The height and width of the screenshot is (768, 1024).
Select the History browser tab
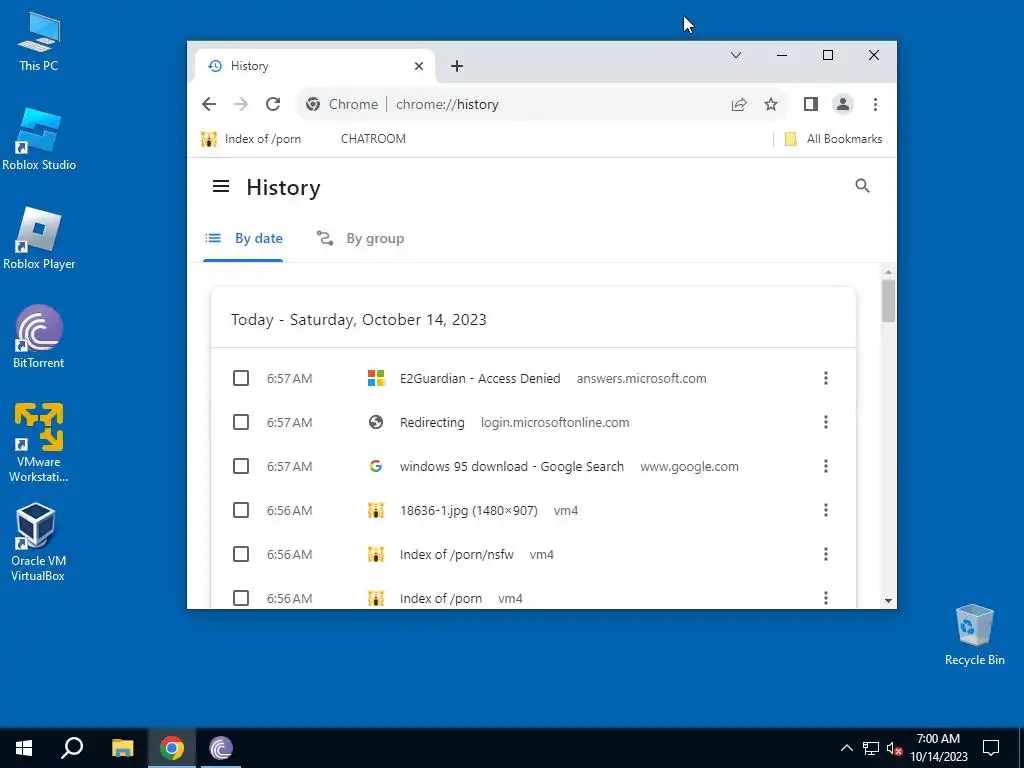315,66
